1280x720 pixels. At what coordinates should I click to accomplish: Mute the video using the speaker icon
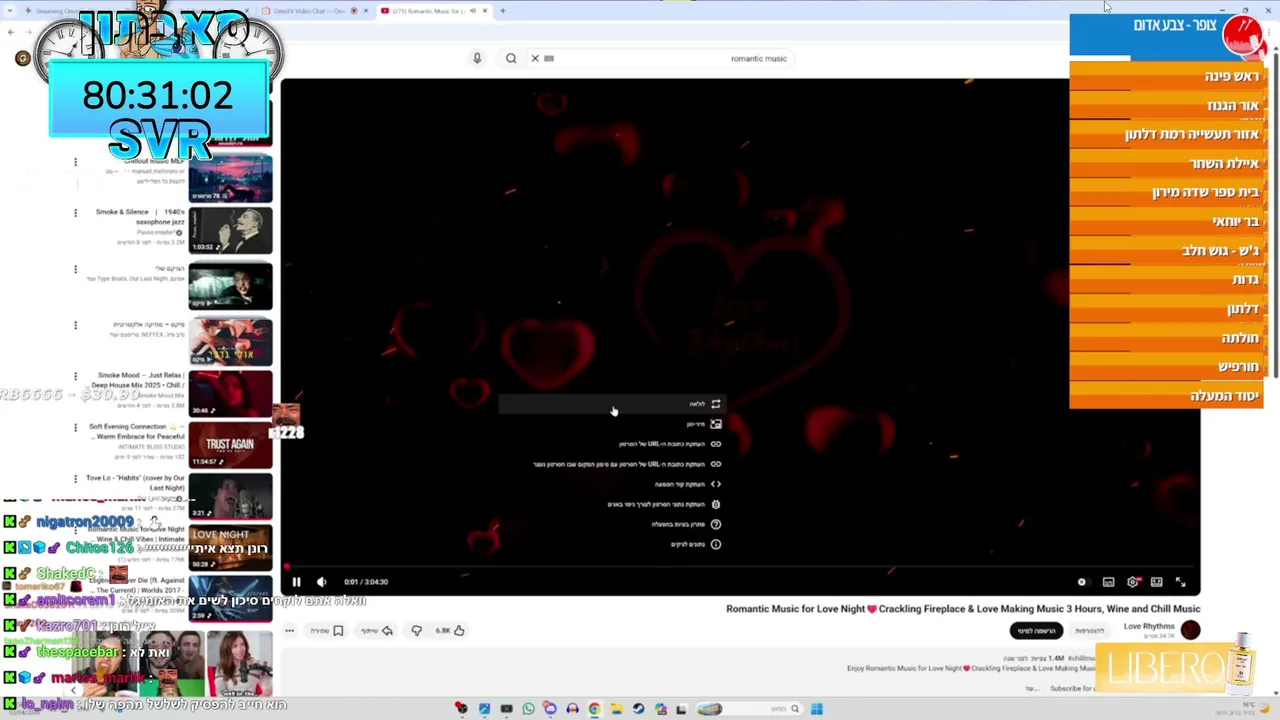coord(322,582)
